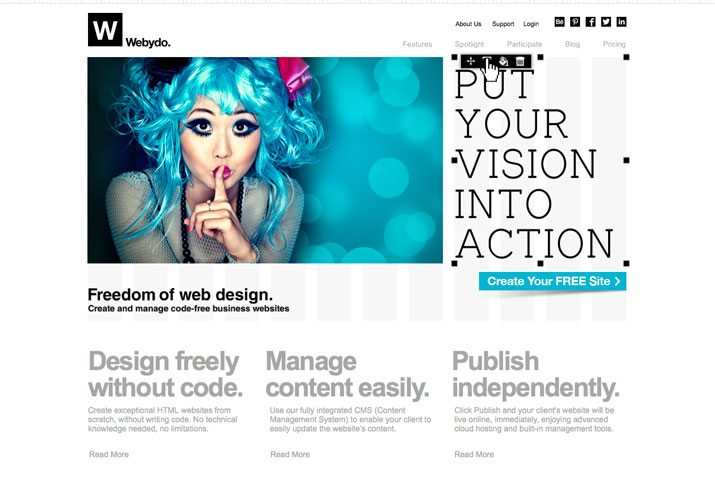
Task: Open the Support link
Action: 503,24
